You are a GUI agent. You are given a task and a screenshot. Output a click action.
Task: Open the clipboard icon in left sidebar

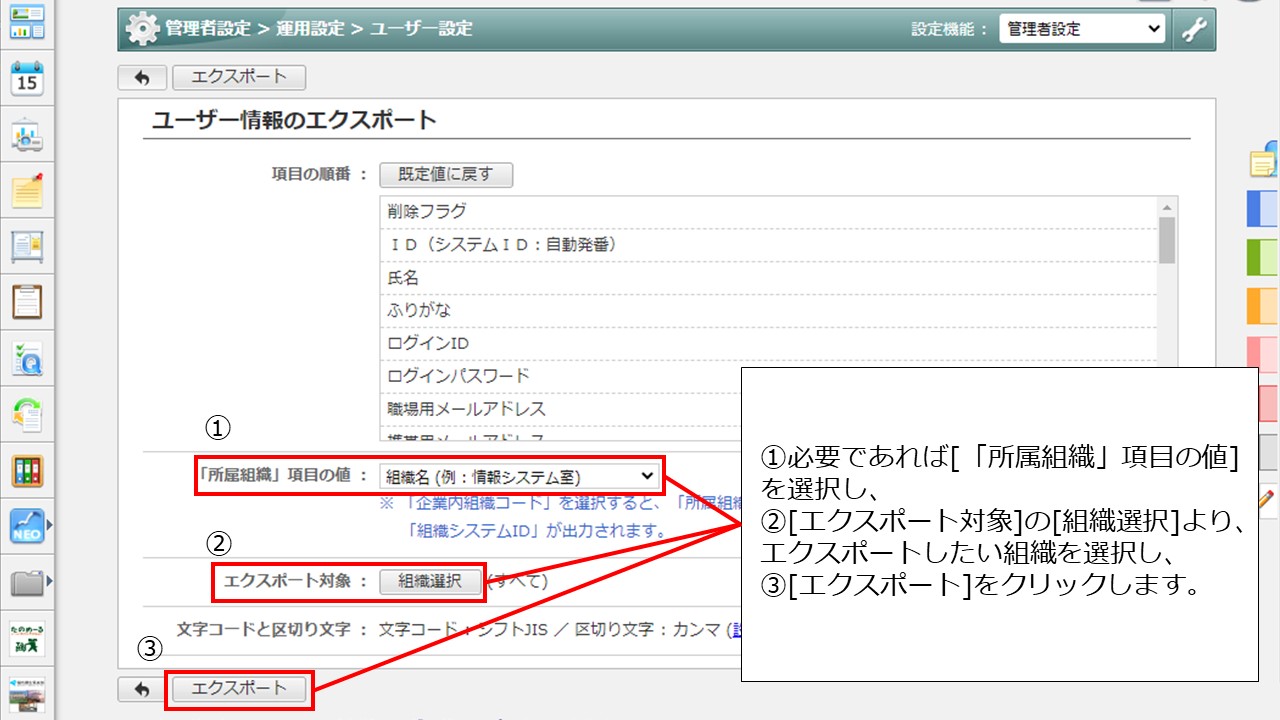(x=27, y=301)
